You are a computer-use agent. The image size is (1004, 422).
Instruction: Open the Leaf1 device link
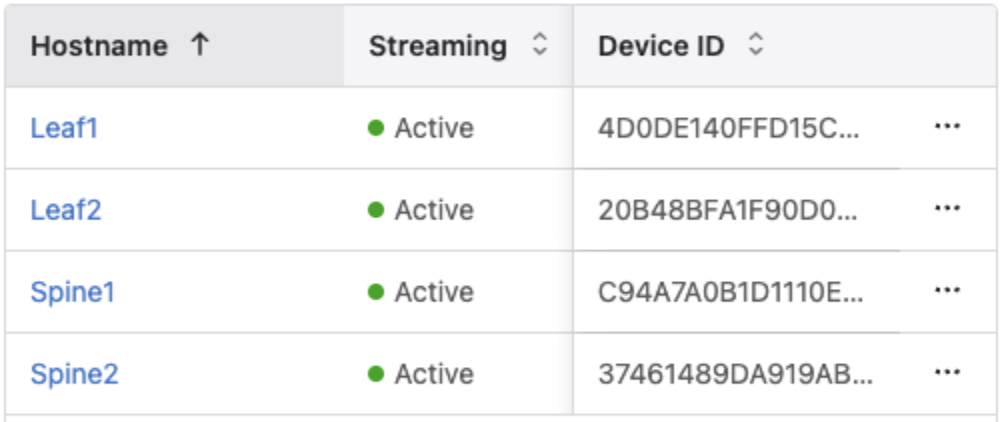pyautogui.click(x=64, y=128)
